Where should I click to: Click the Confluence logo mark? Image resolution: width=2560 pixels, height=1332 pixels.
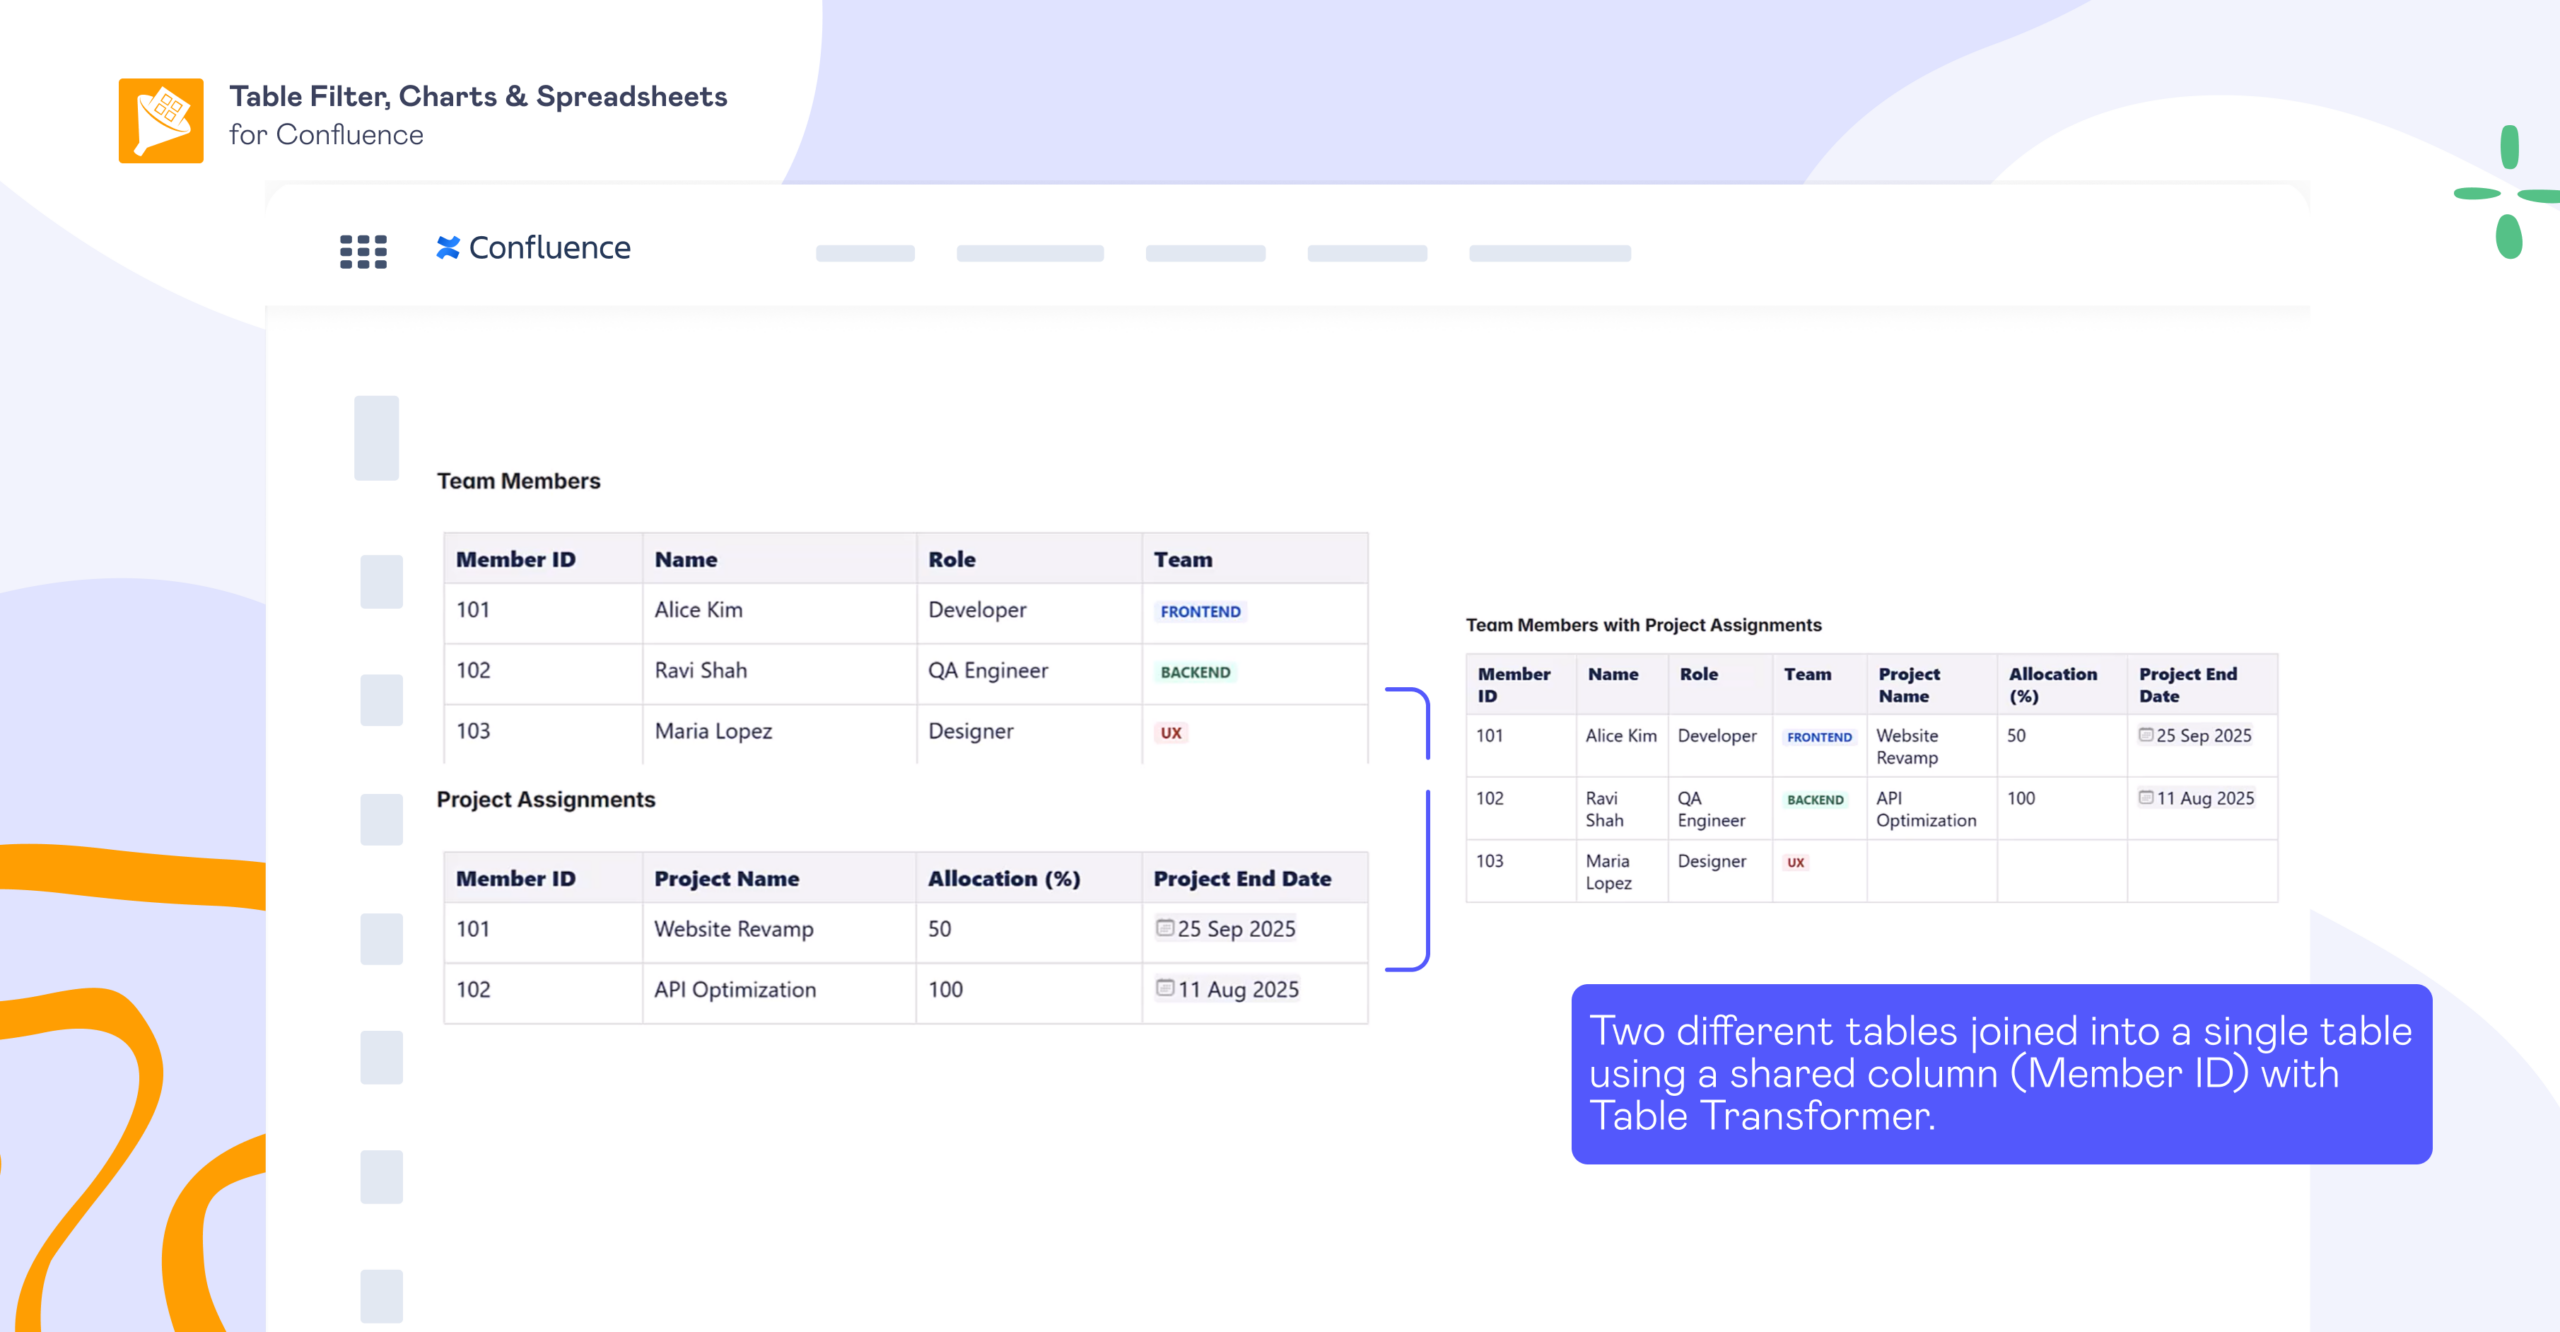click(x=449, y=247)
